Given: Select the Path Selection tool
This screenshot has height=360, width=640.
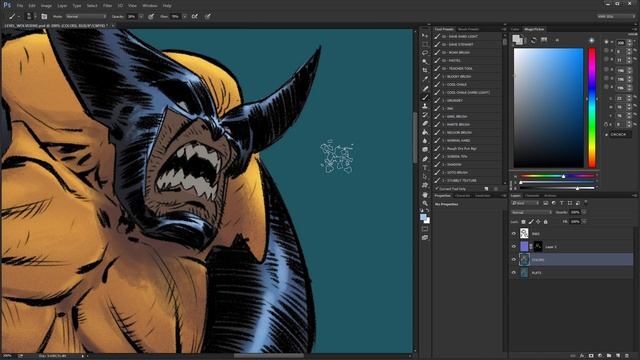Looking at the screenshot, I should (x=425, y=176).
